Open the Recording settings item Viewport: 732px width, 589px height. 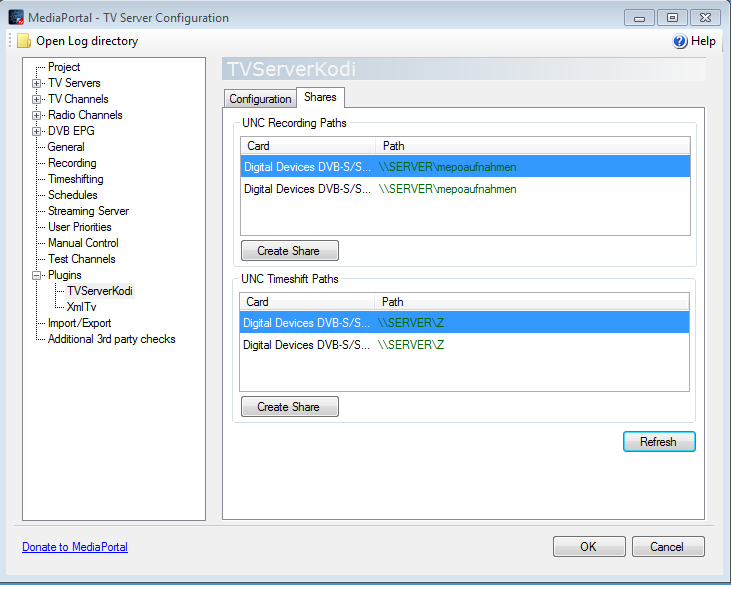pos(72,163)
